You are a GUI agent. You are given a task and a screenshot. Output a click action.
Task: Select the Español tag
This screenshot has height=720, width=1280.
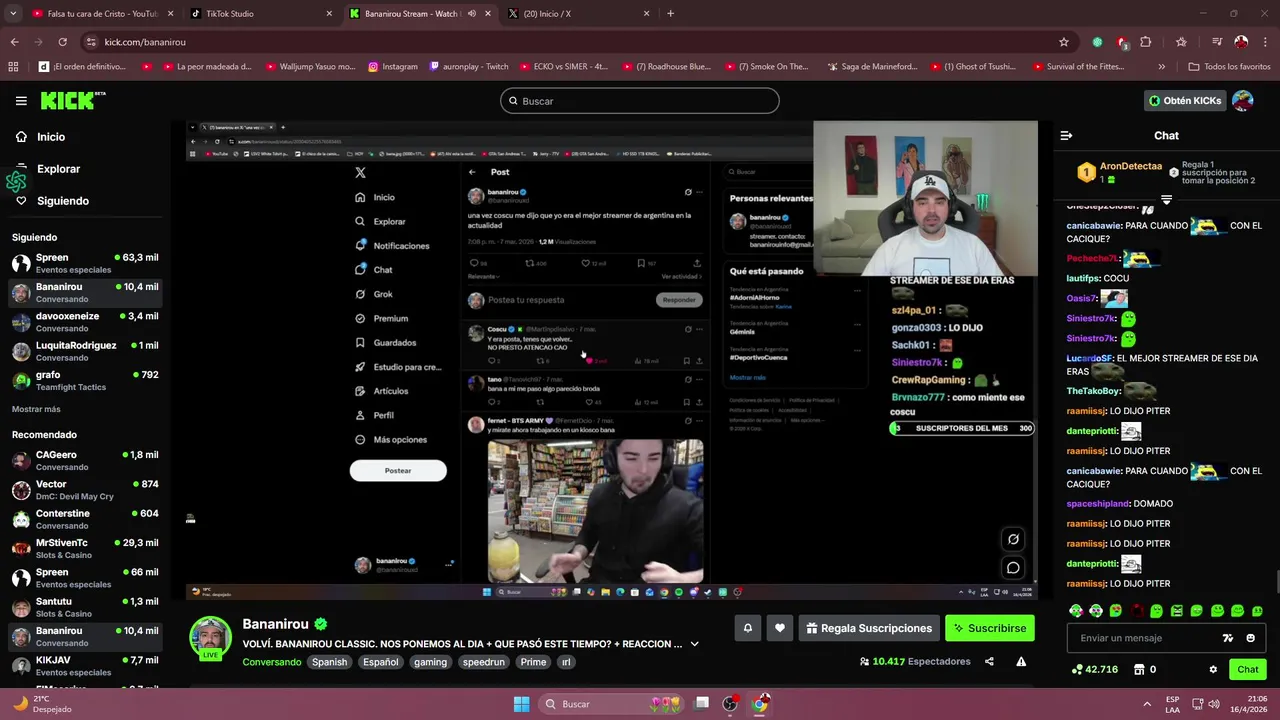(381, 662)
